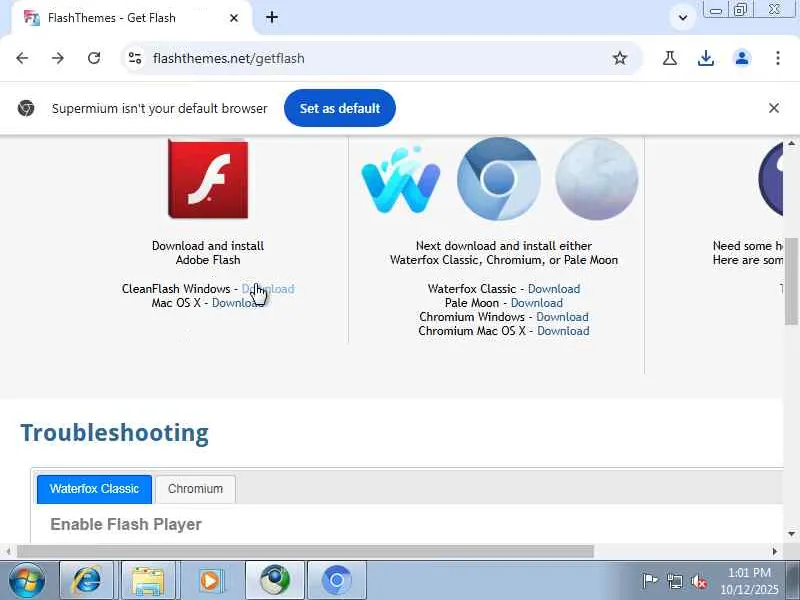Click the Troubleshooting heading

pyautogui.click(x=114, y=433)
